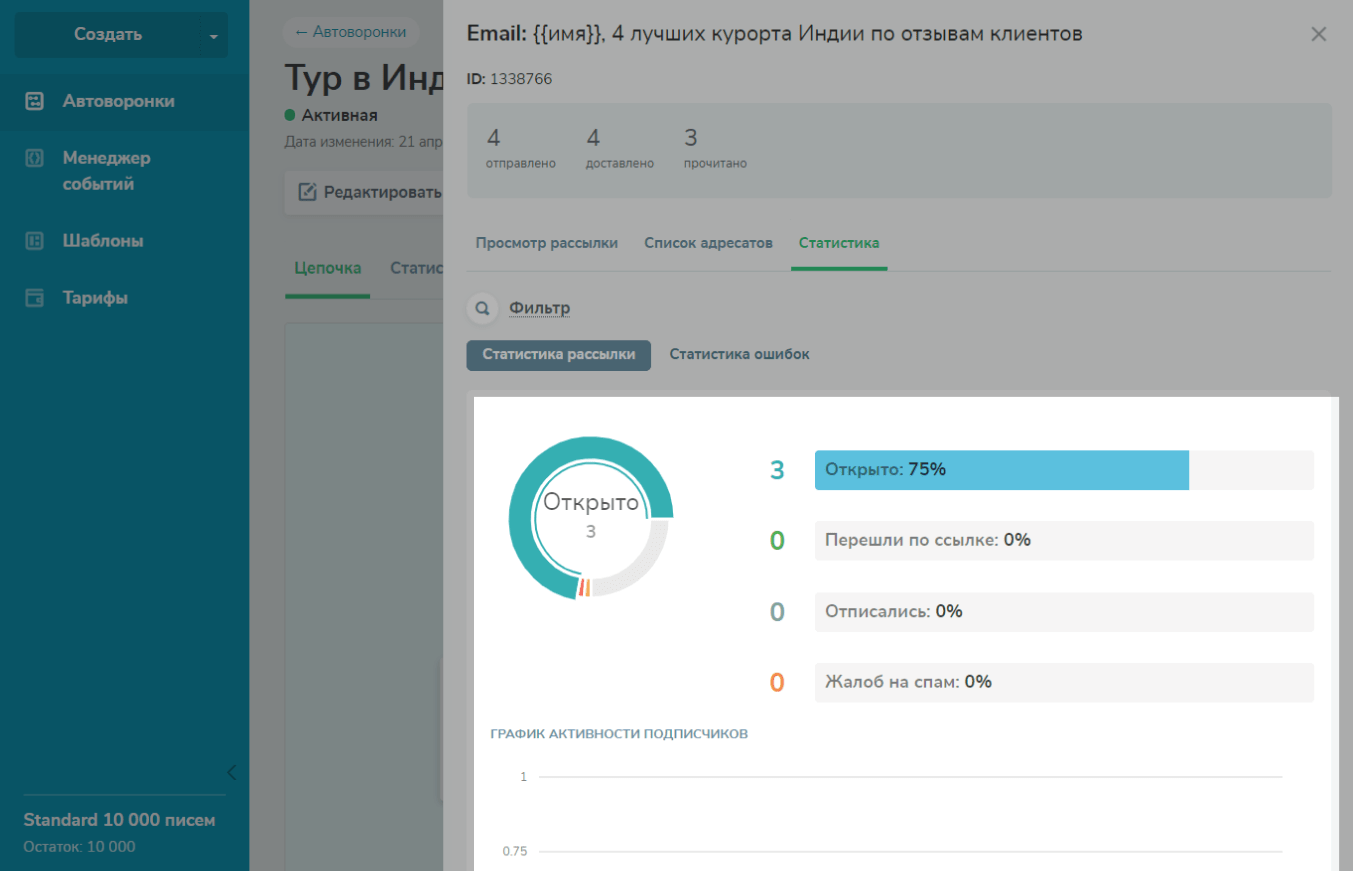Select the Статистика tab

point(838,243)
